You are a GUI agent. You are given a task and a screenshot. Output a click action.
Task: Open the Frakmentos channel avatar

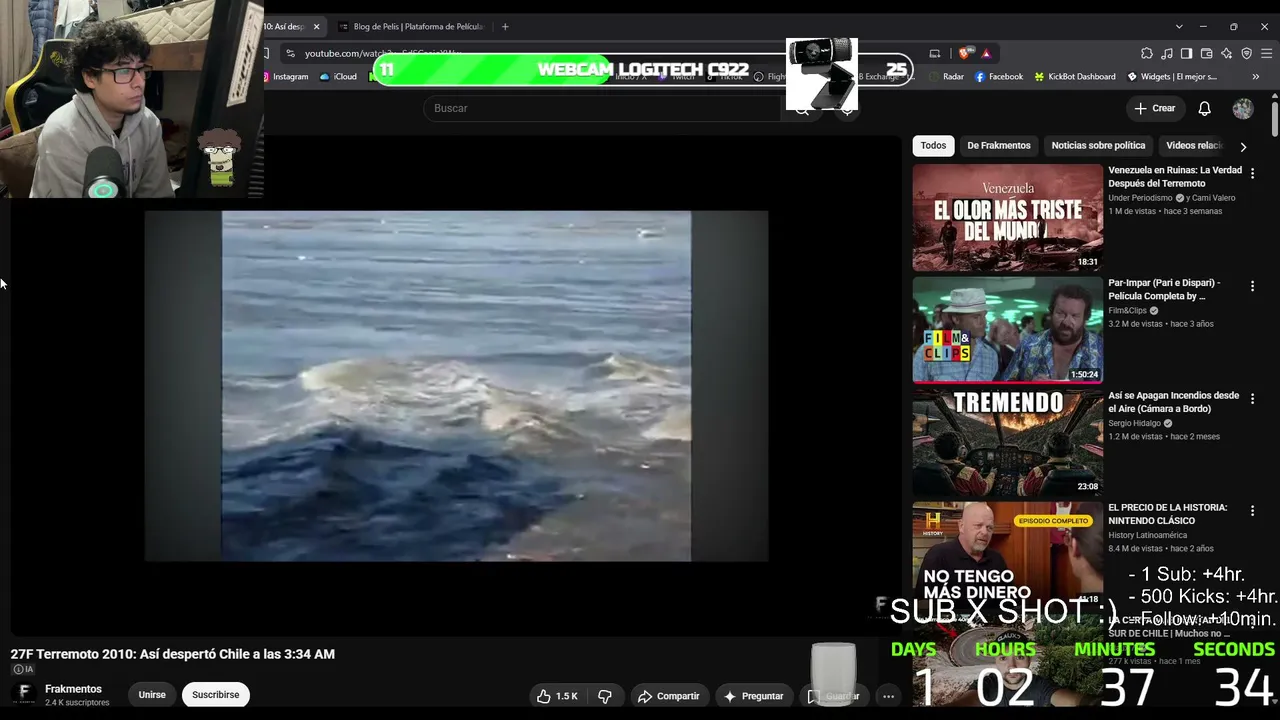coord(25,694)
